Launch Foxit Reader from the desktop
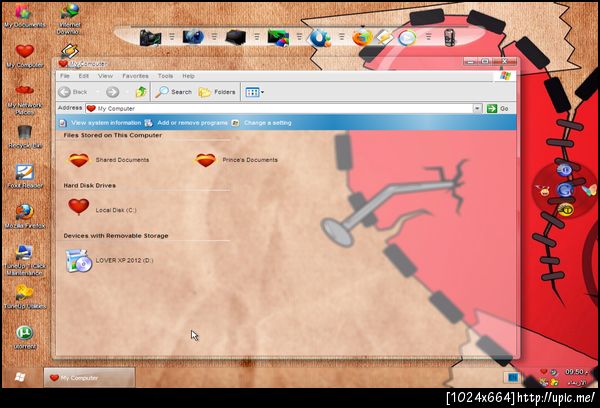This screenshot has height=408, width=600. click(25, 177)
